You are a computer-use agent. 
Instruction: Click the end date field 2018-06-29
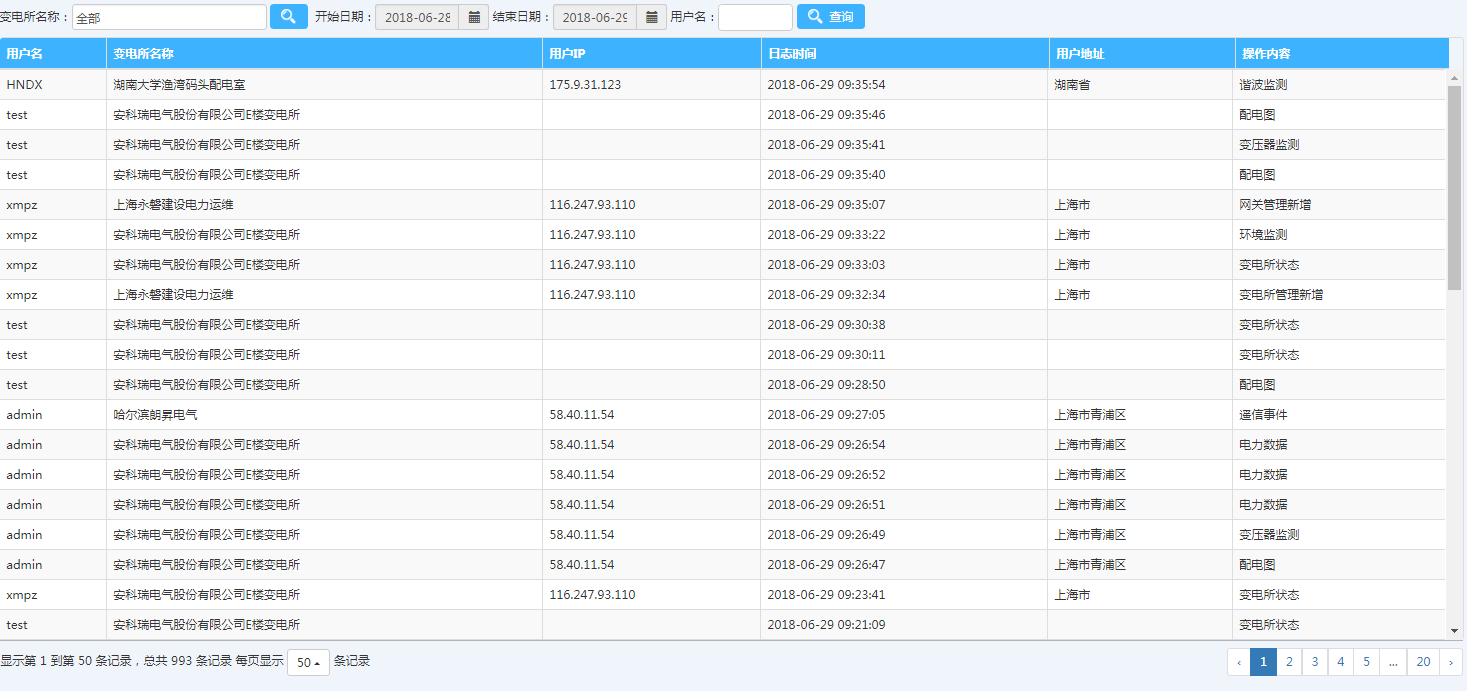(595, 17)
